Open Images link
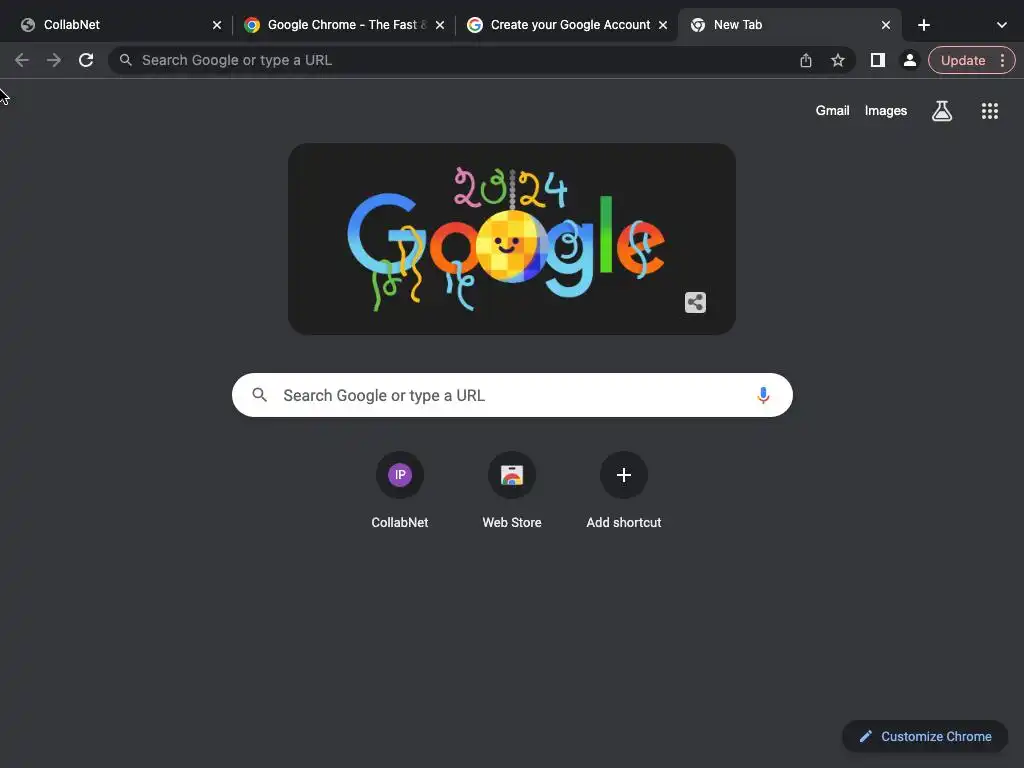Screen dimensions: 1024x768 point(886,111)
